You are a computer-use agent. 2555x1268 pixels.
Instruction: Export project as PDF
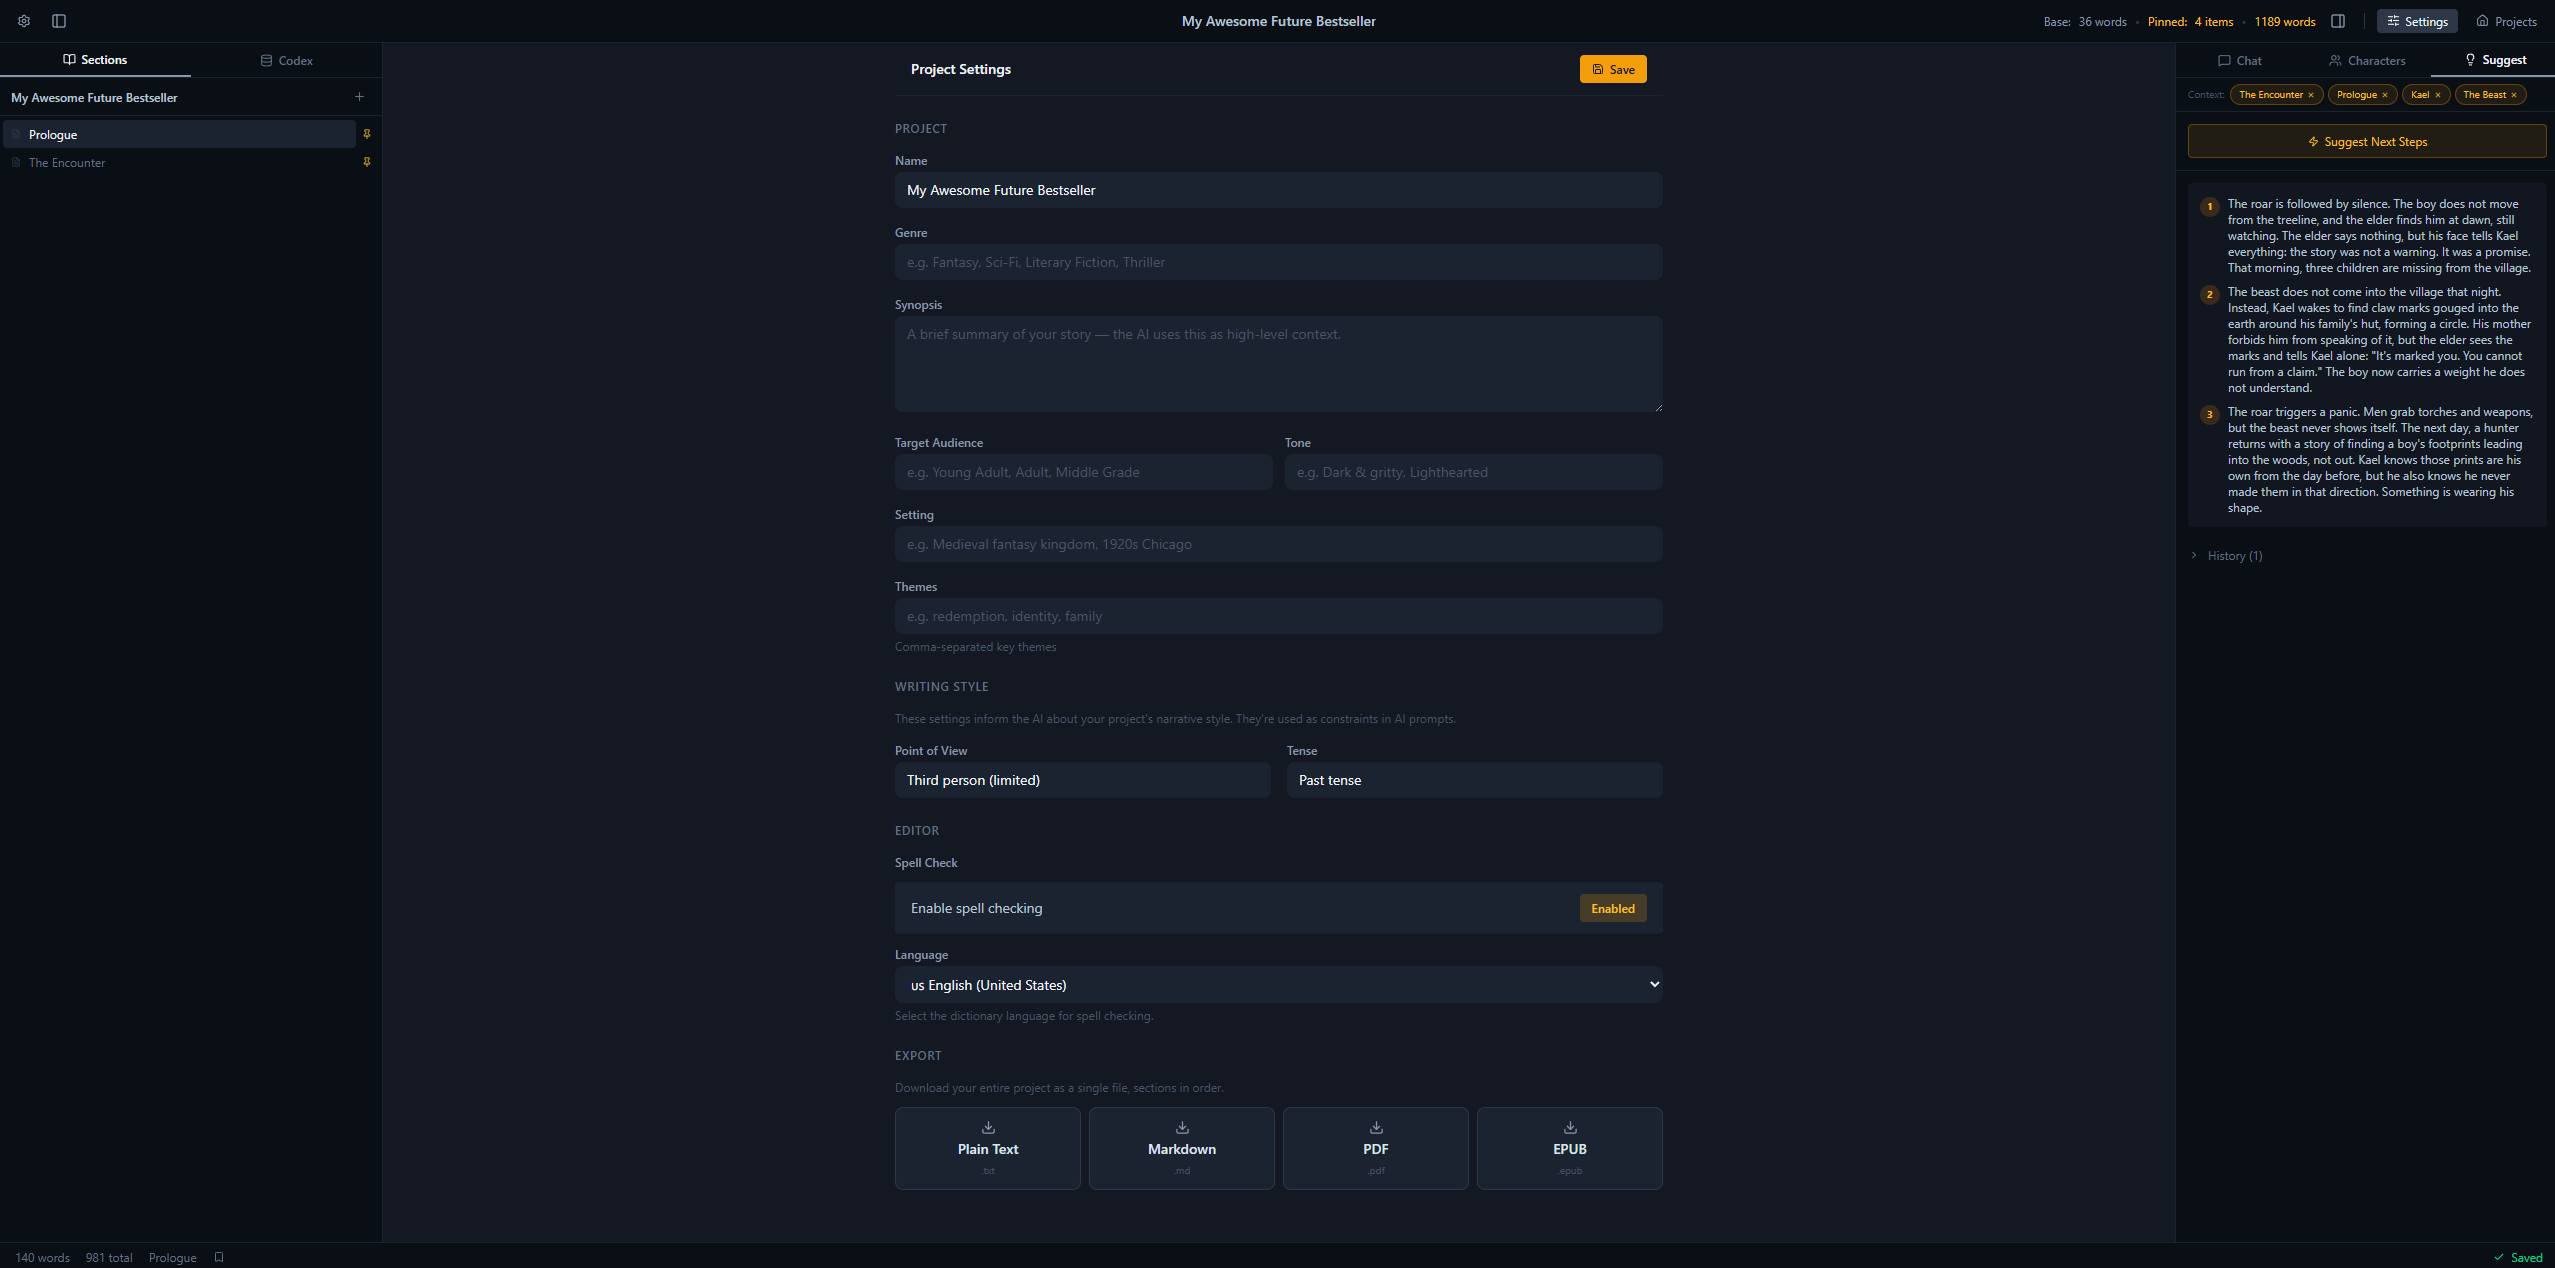pyautogui.click(x=1376, y=1148)
